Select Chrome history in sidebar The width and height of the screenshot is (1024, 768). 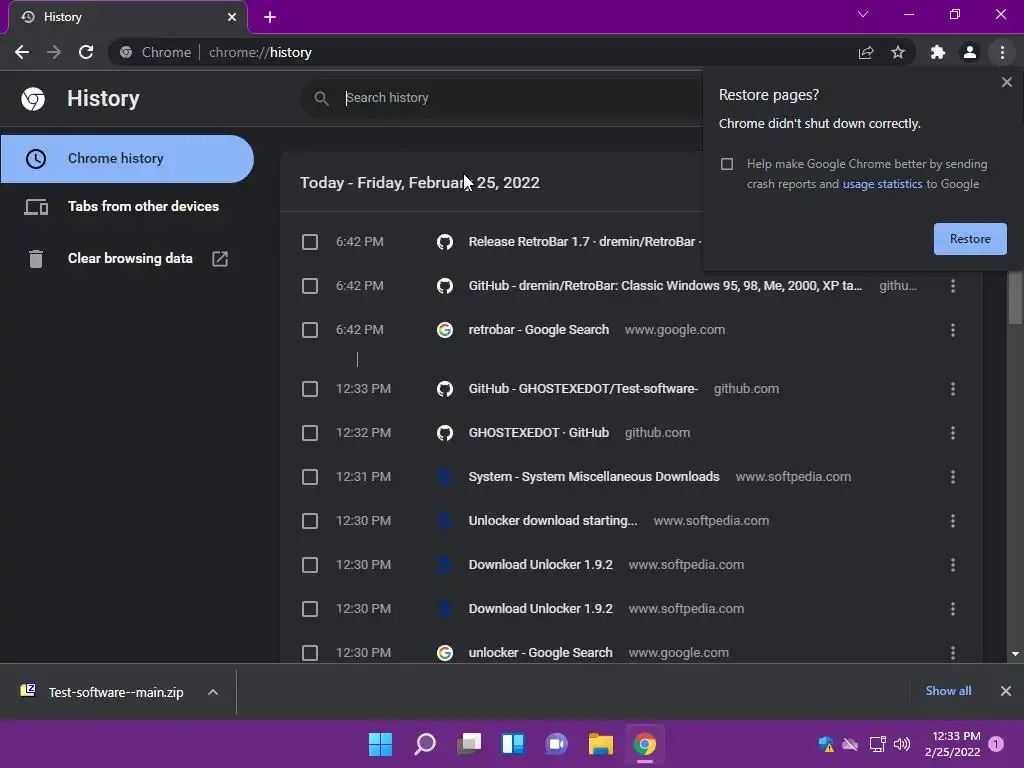pos(127,159)
